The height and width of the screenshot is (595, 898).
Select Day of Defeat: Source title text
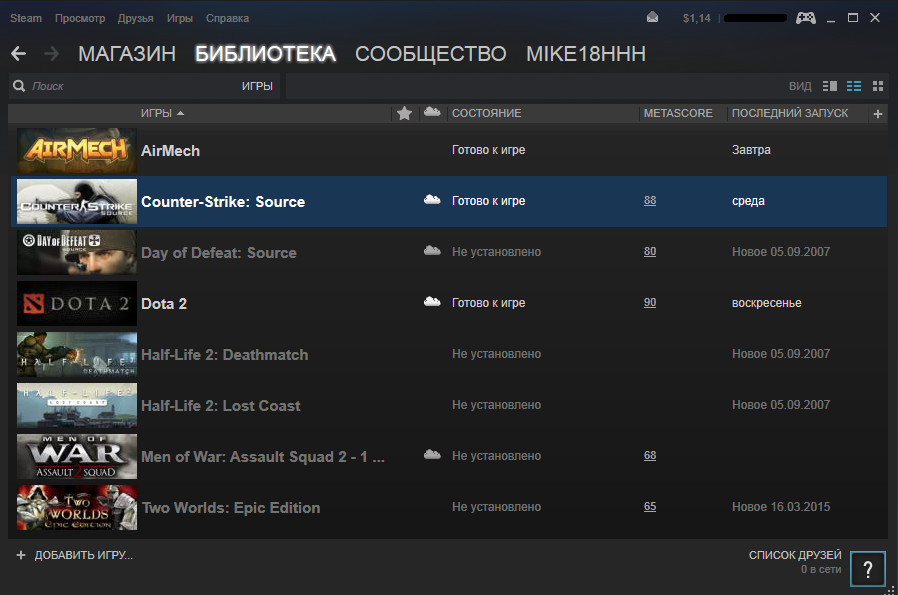click(x=219, y=253)
